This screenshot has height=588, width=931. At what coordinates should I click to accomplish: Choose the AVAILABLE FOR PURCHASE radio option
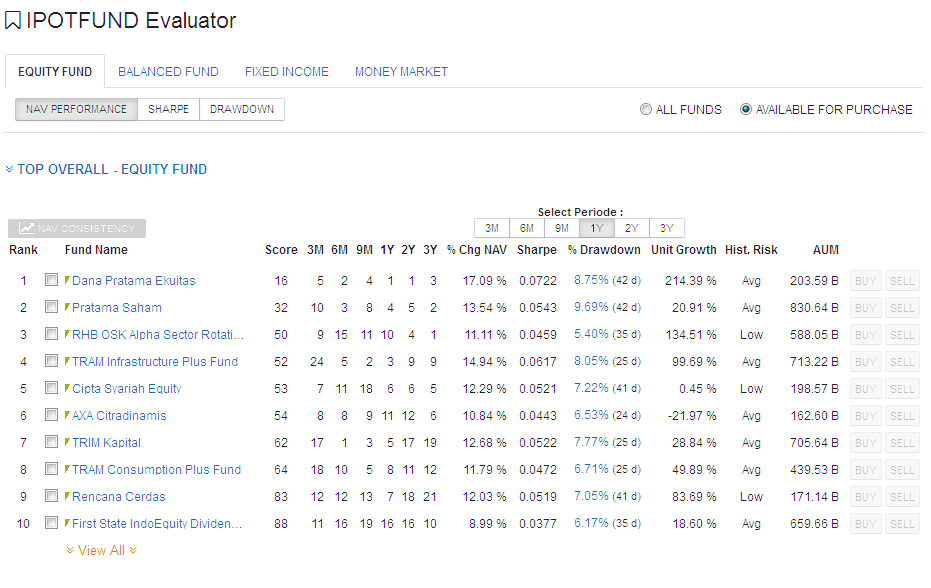(746, 110)
